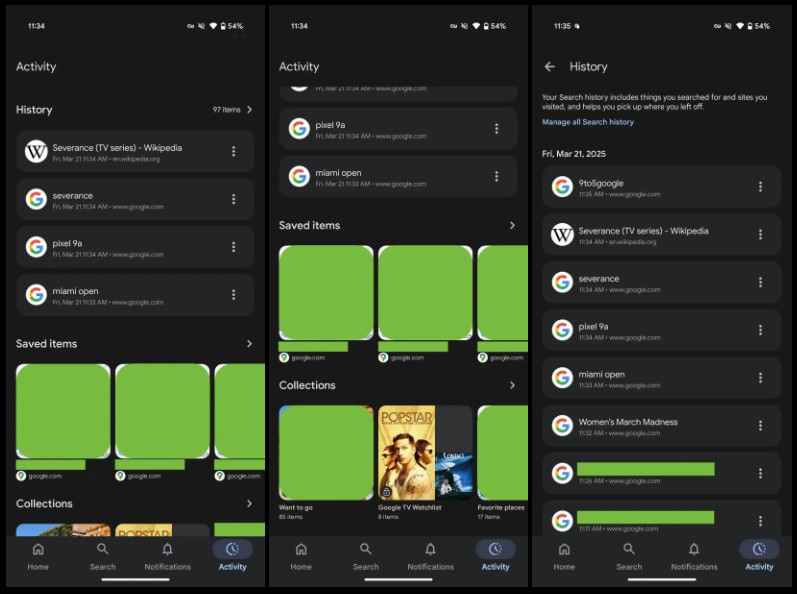Expand History using the 97 items chevron
The image size is (797, 594).
point(249,110)
